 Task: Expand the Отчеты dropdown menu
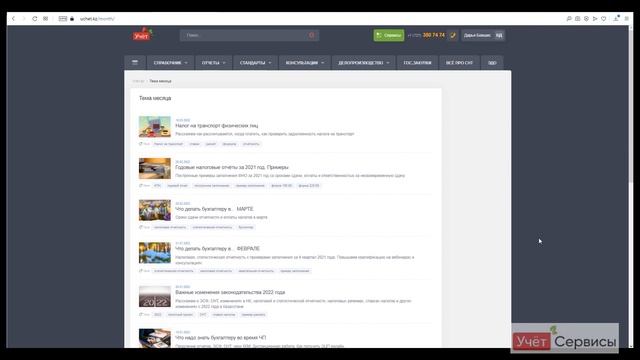coord(213,63)
